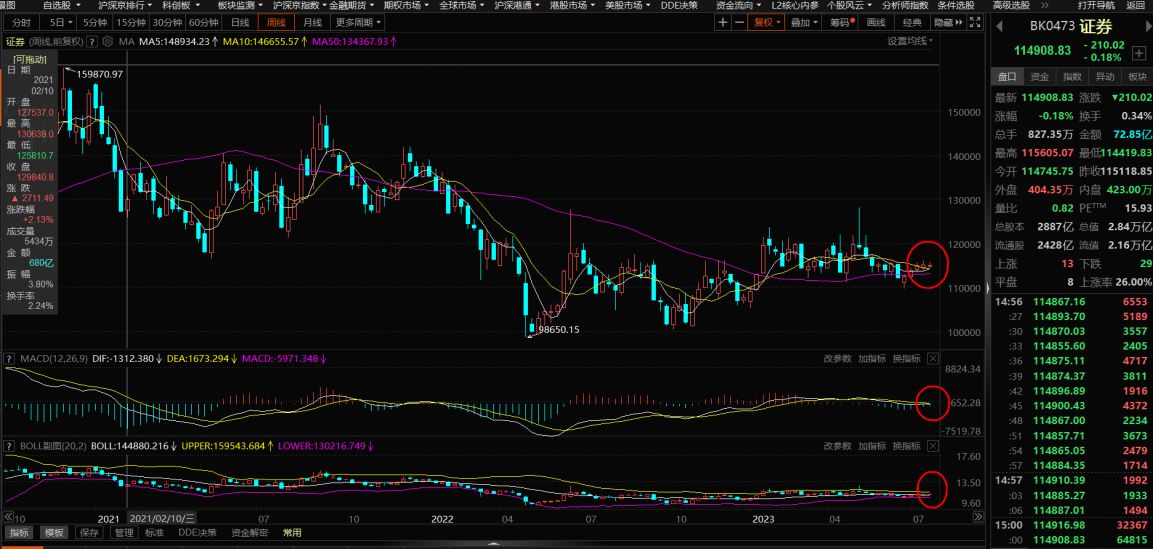Select 日线 daily chart period

click(x=240, y=23)
